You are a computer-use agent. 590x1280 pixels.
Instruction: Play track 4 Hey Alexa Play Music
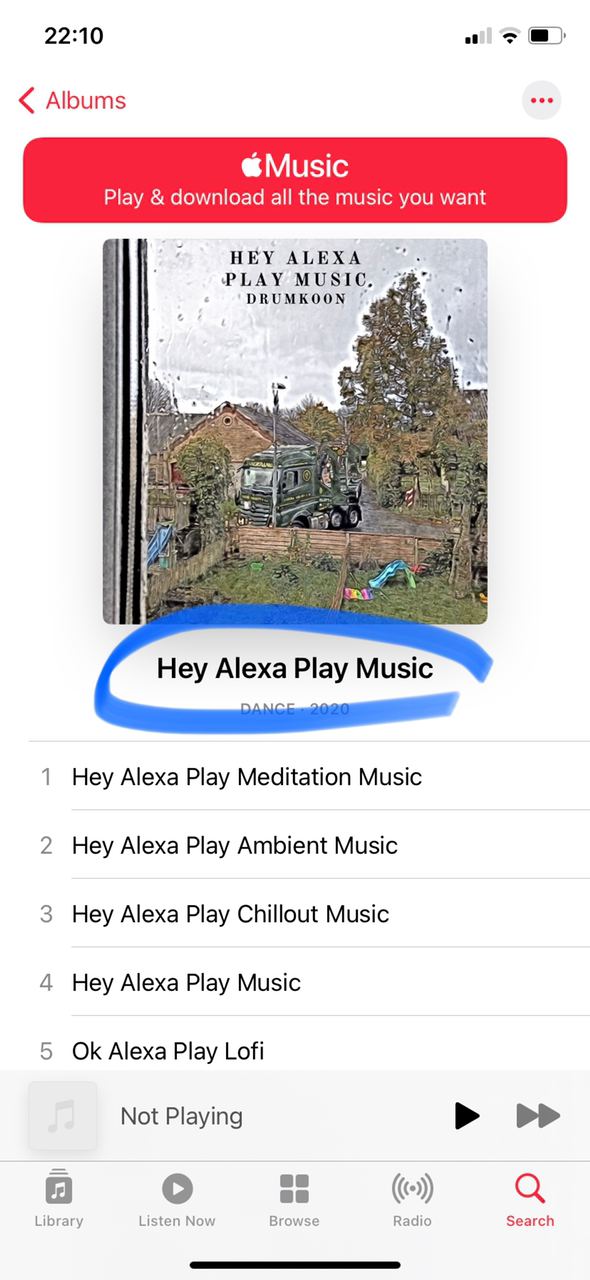[309, 983]
